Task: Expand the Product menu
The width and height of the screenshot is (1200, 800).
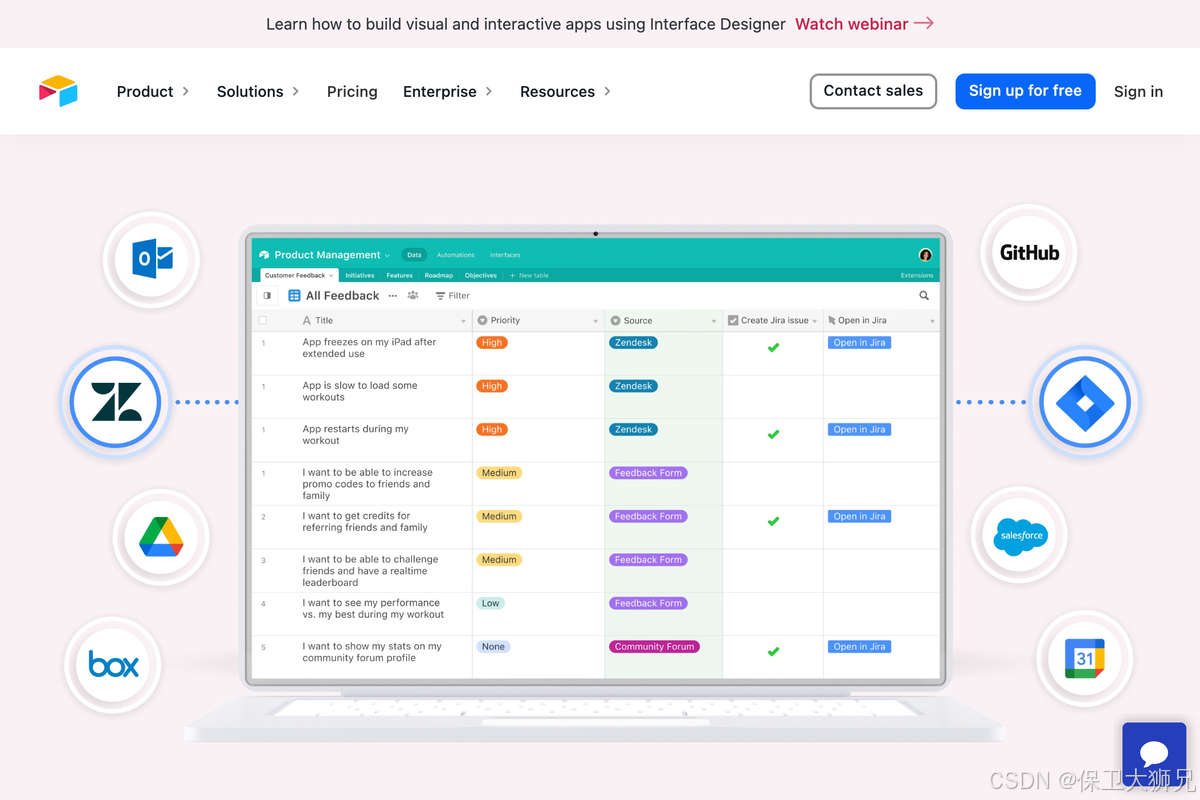Action: 153,91
